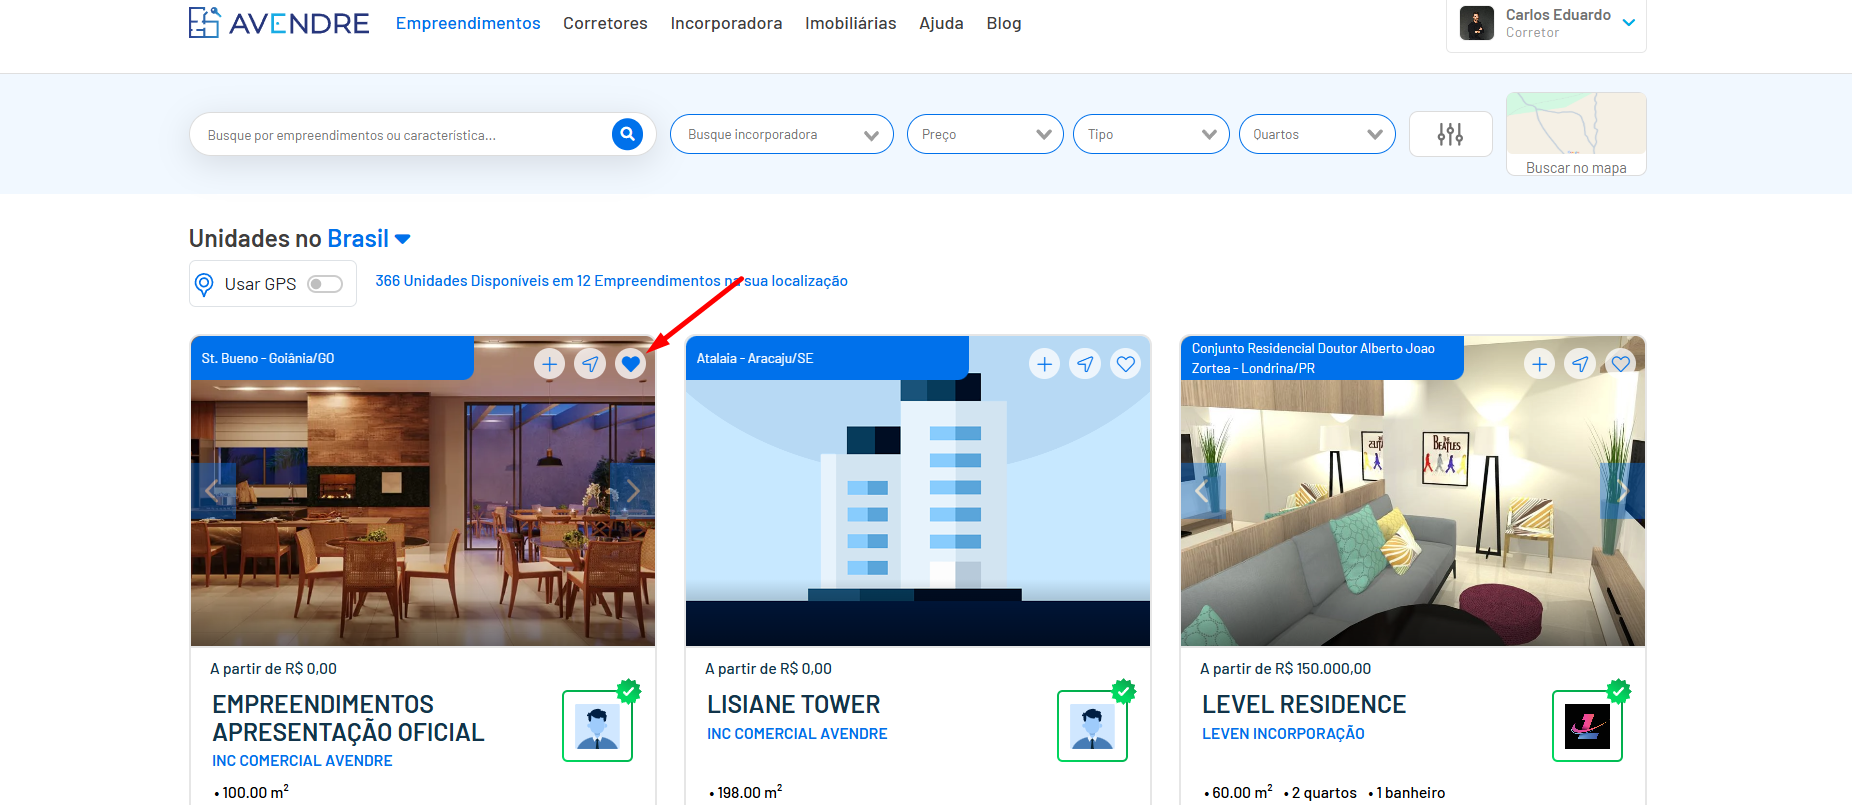Screen dimensions: 1852x805
Task: Open the advanced filters sliders icon
Action: pos(1450,134)
